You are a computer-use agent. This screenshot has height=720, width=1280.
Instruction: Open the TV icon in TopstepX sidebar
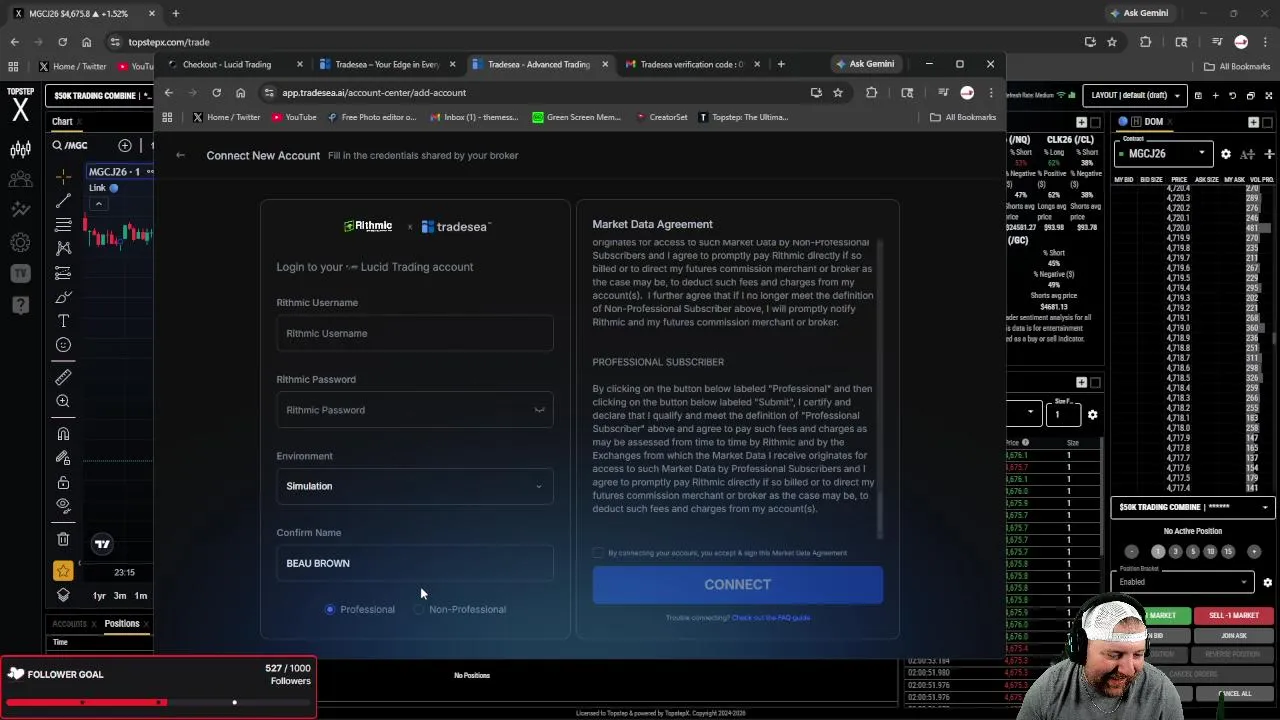(20, 273)
